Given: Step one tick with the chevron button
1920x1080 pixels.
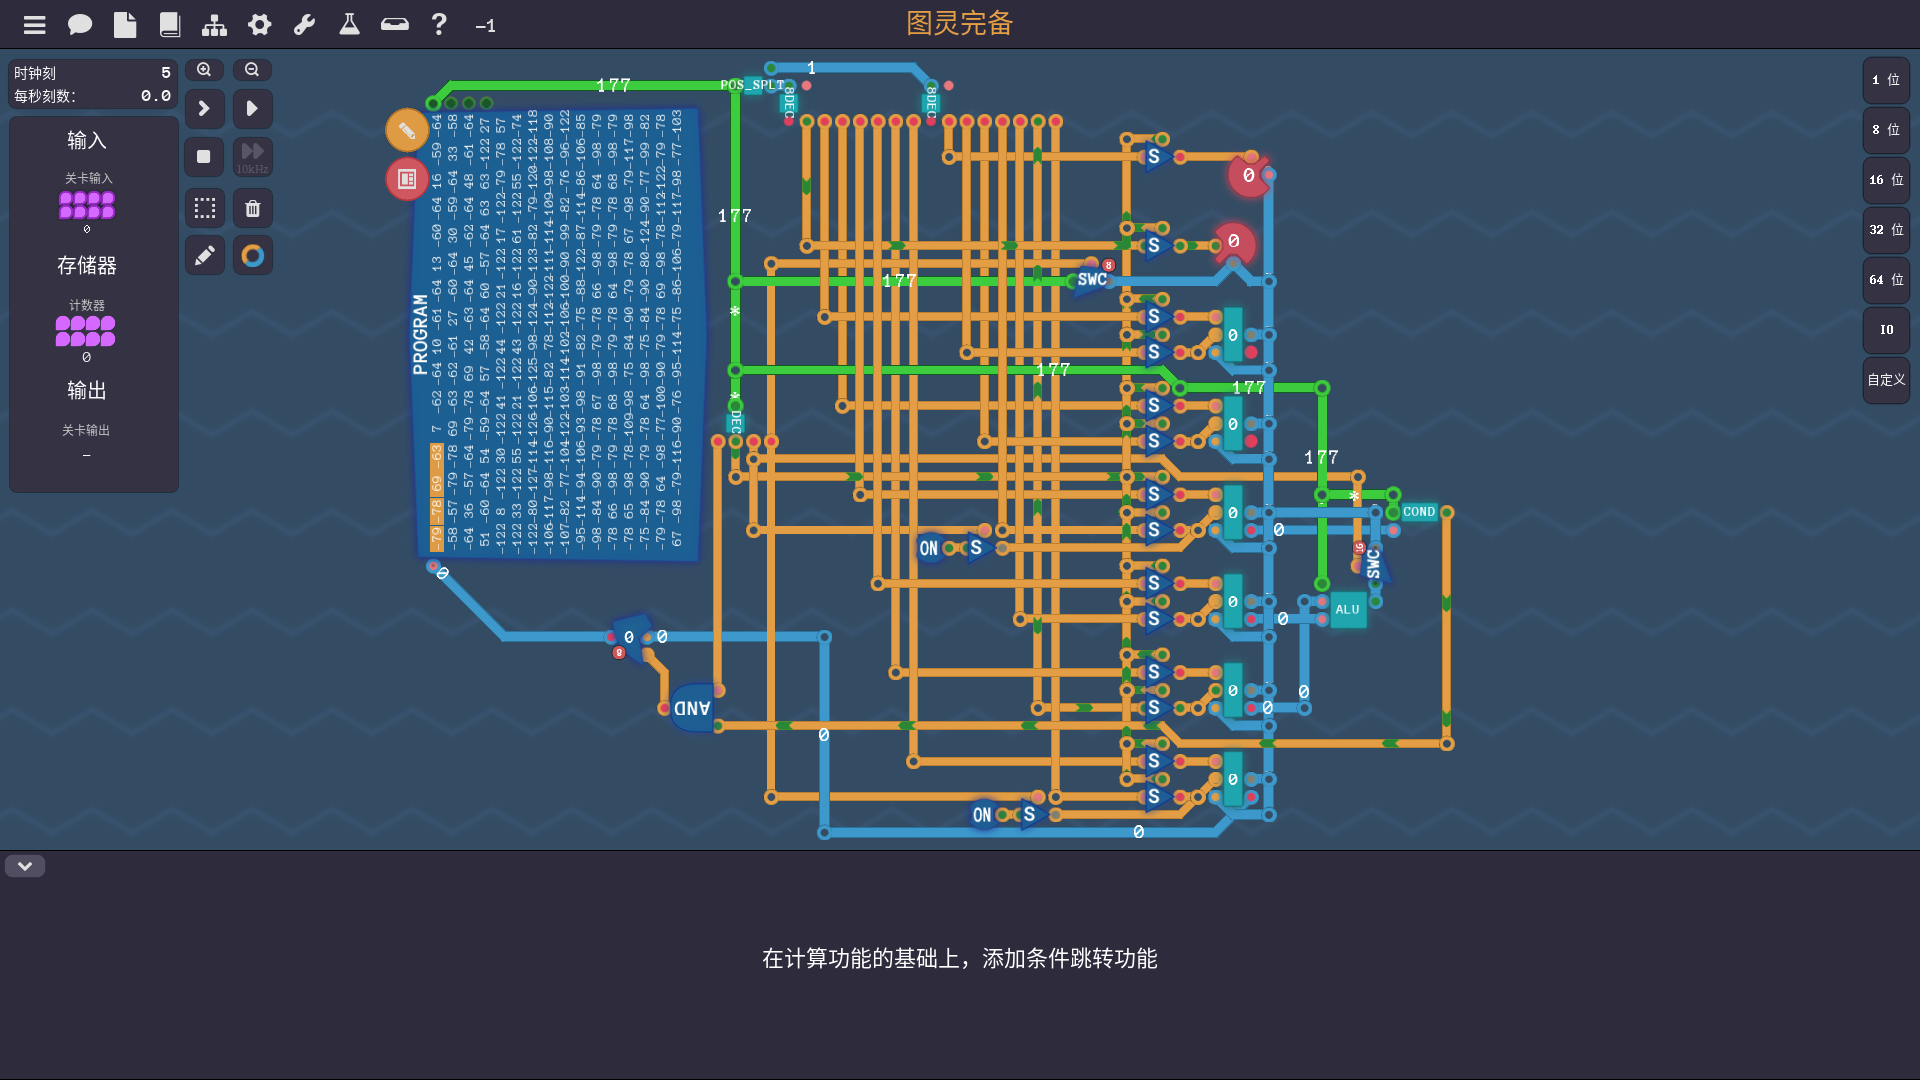Looking at the screenshot, I should click(204, 108).
